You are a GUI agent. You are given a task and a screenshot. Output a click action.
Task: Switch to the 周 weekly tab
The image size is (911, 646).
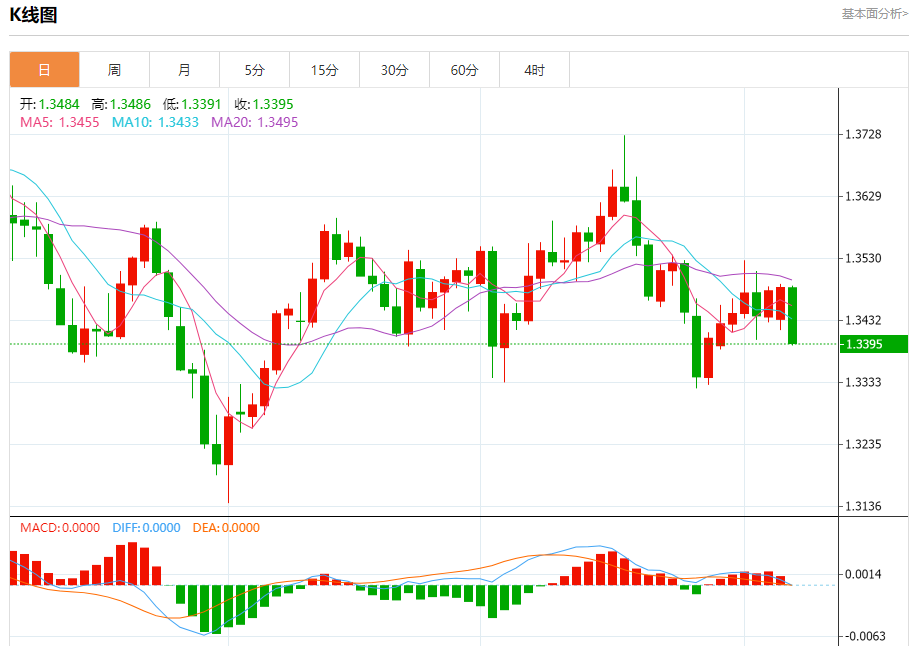coord(114,70)
